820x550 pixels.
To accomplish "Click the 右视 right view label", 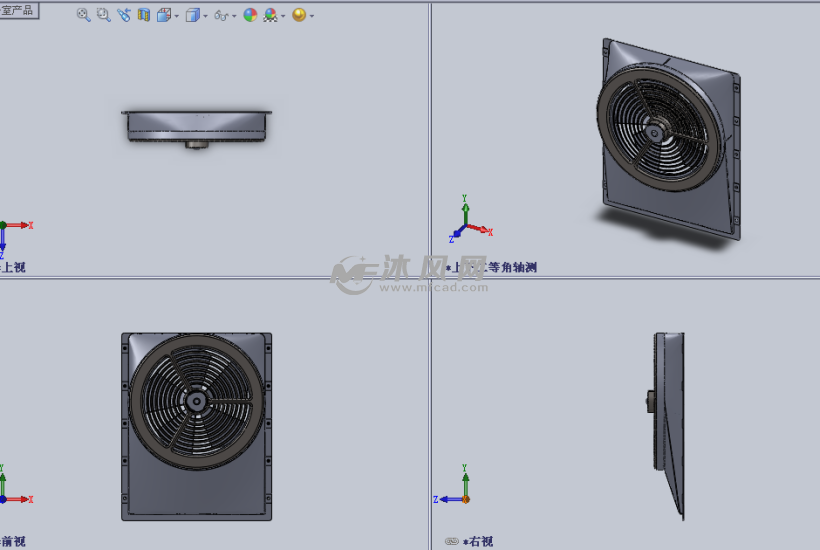I will [481, 541].
